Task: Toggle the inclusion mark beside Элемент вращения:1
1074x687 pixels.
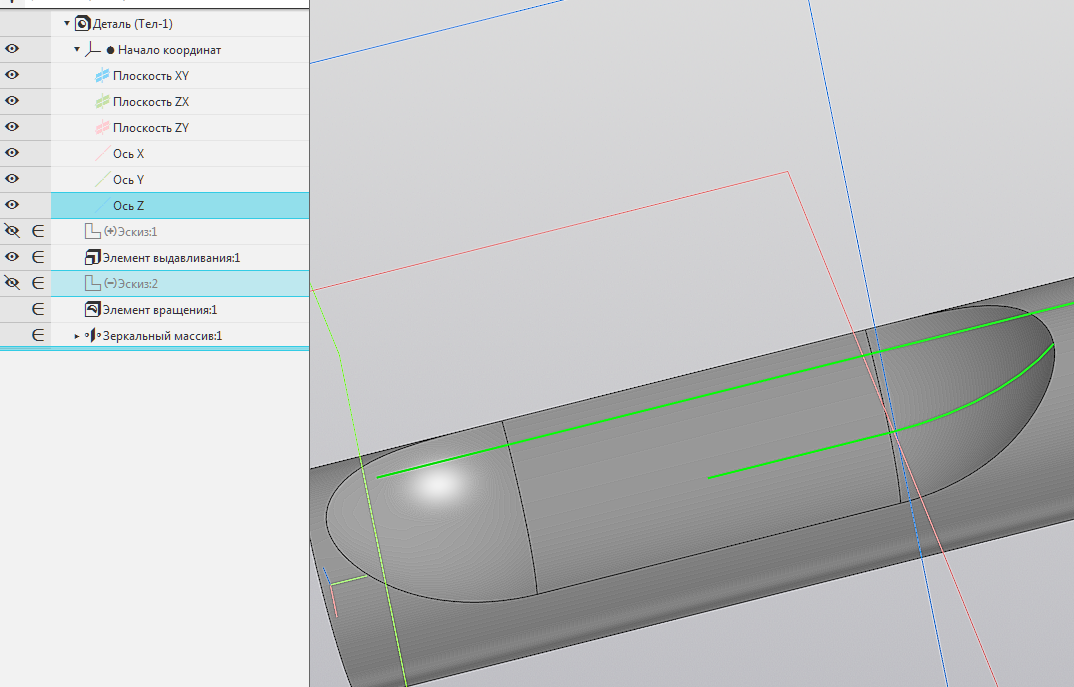Action: [38, 310]
